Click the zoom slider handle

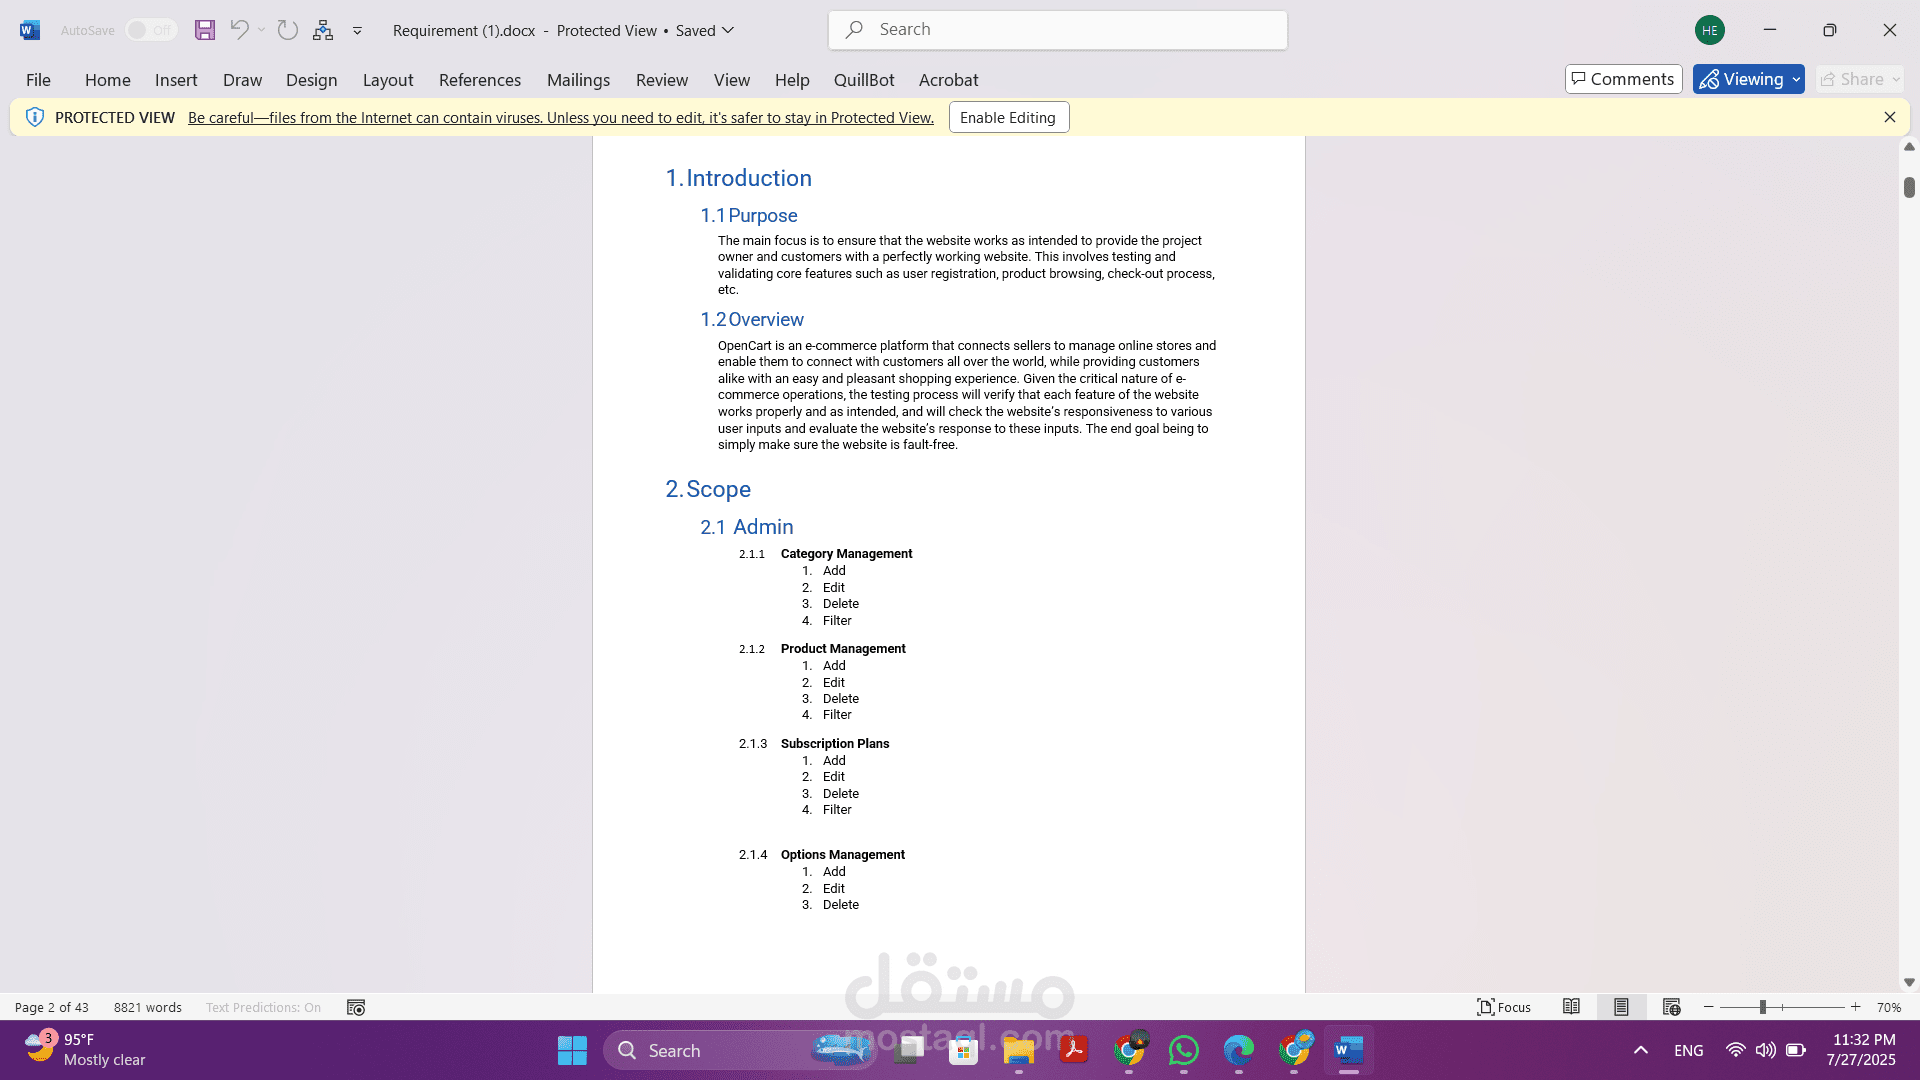click(1762, 1007)
